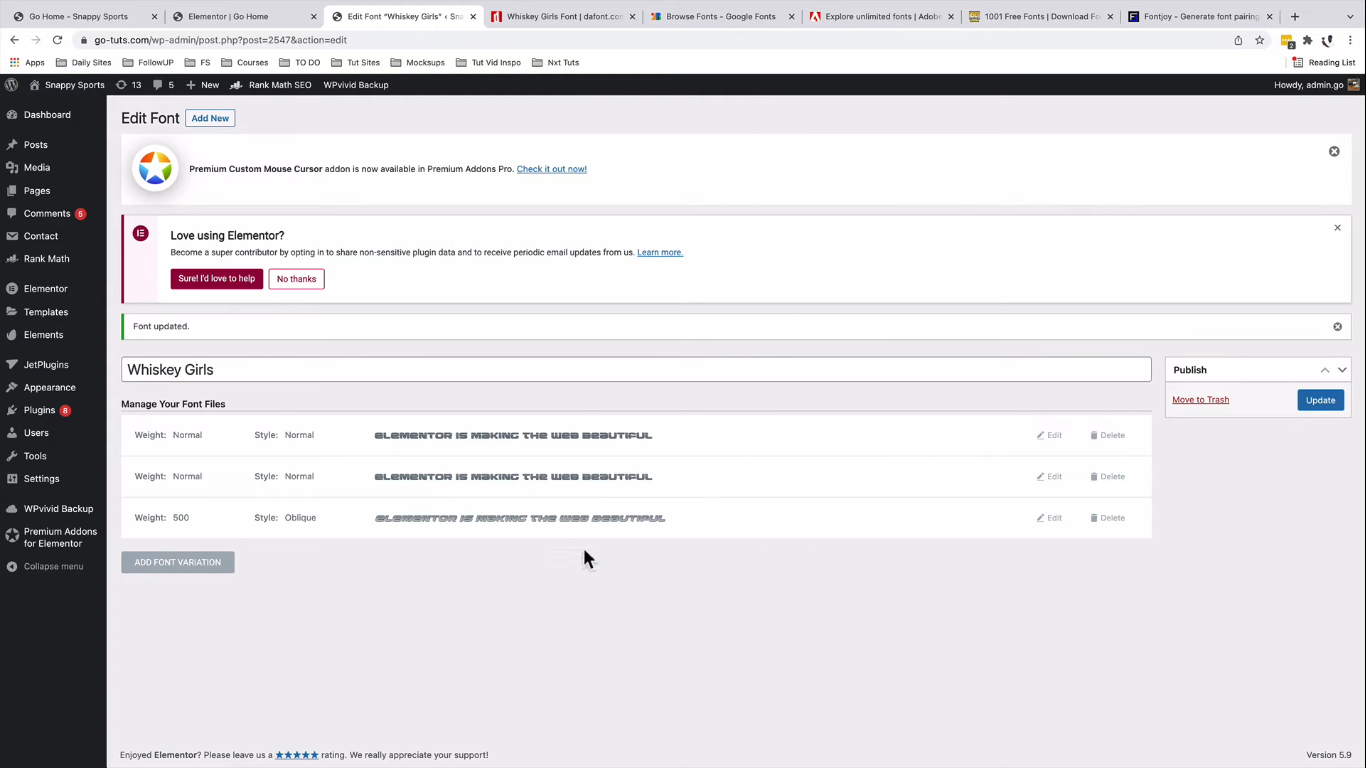Screen dimensions: 1366x768
Task: Dismiss the Font updated message
Action: (x=1337, y=327)
